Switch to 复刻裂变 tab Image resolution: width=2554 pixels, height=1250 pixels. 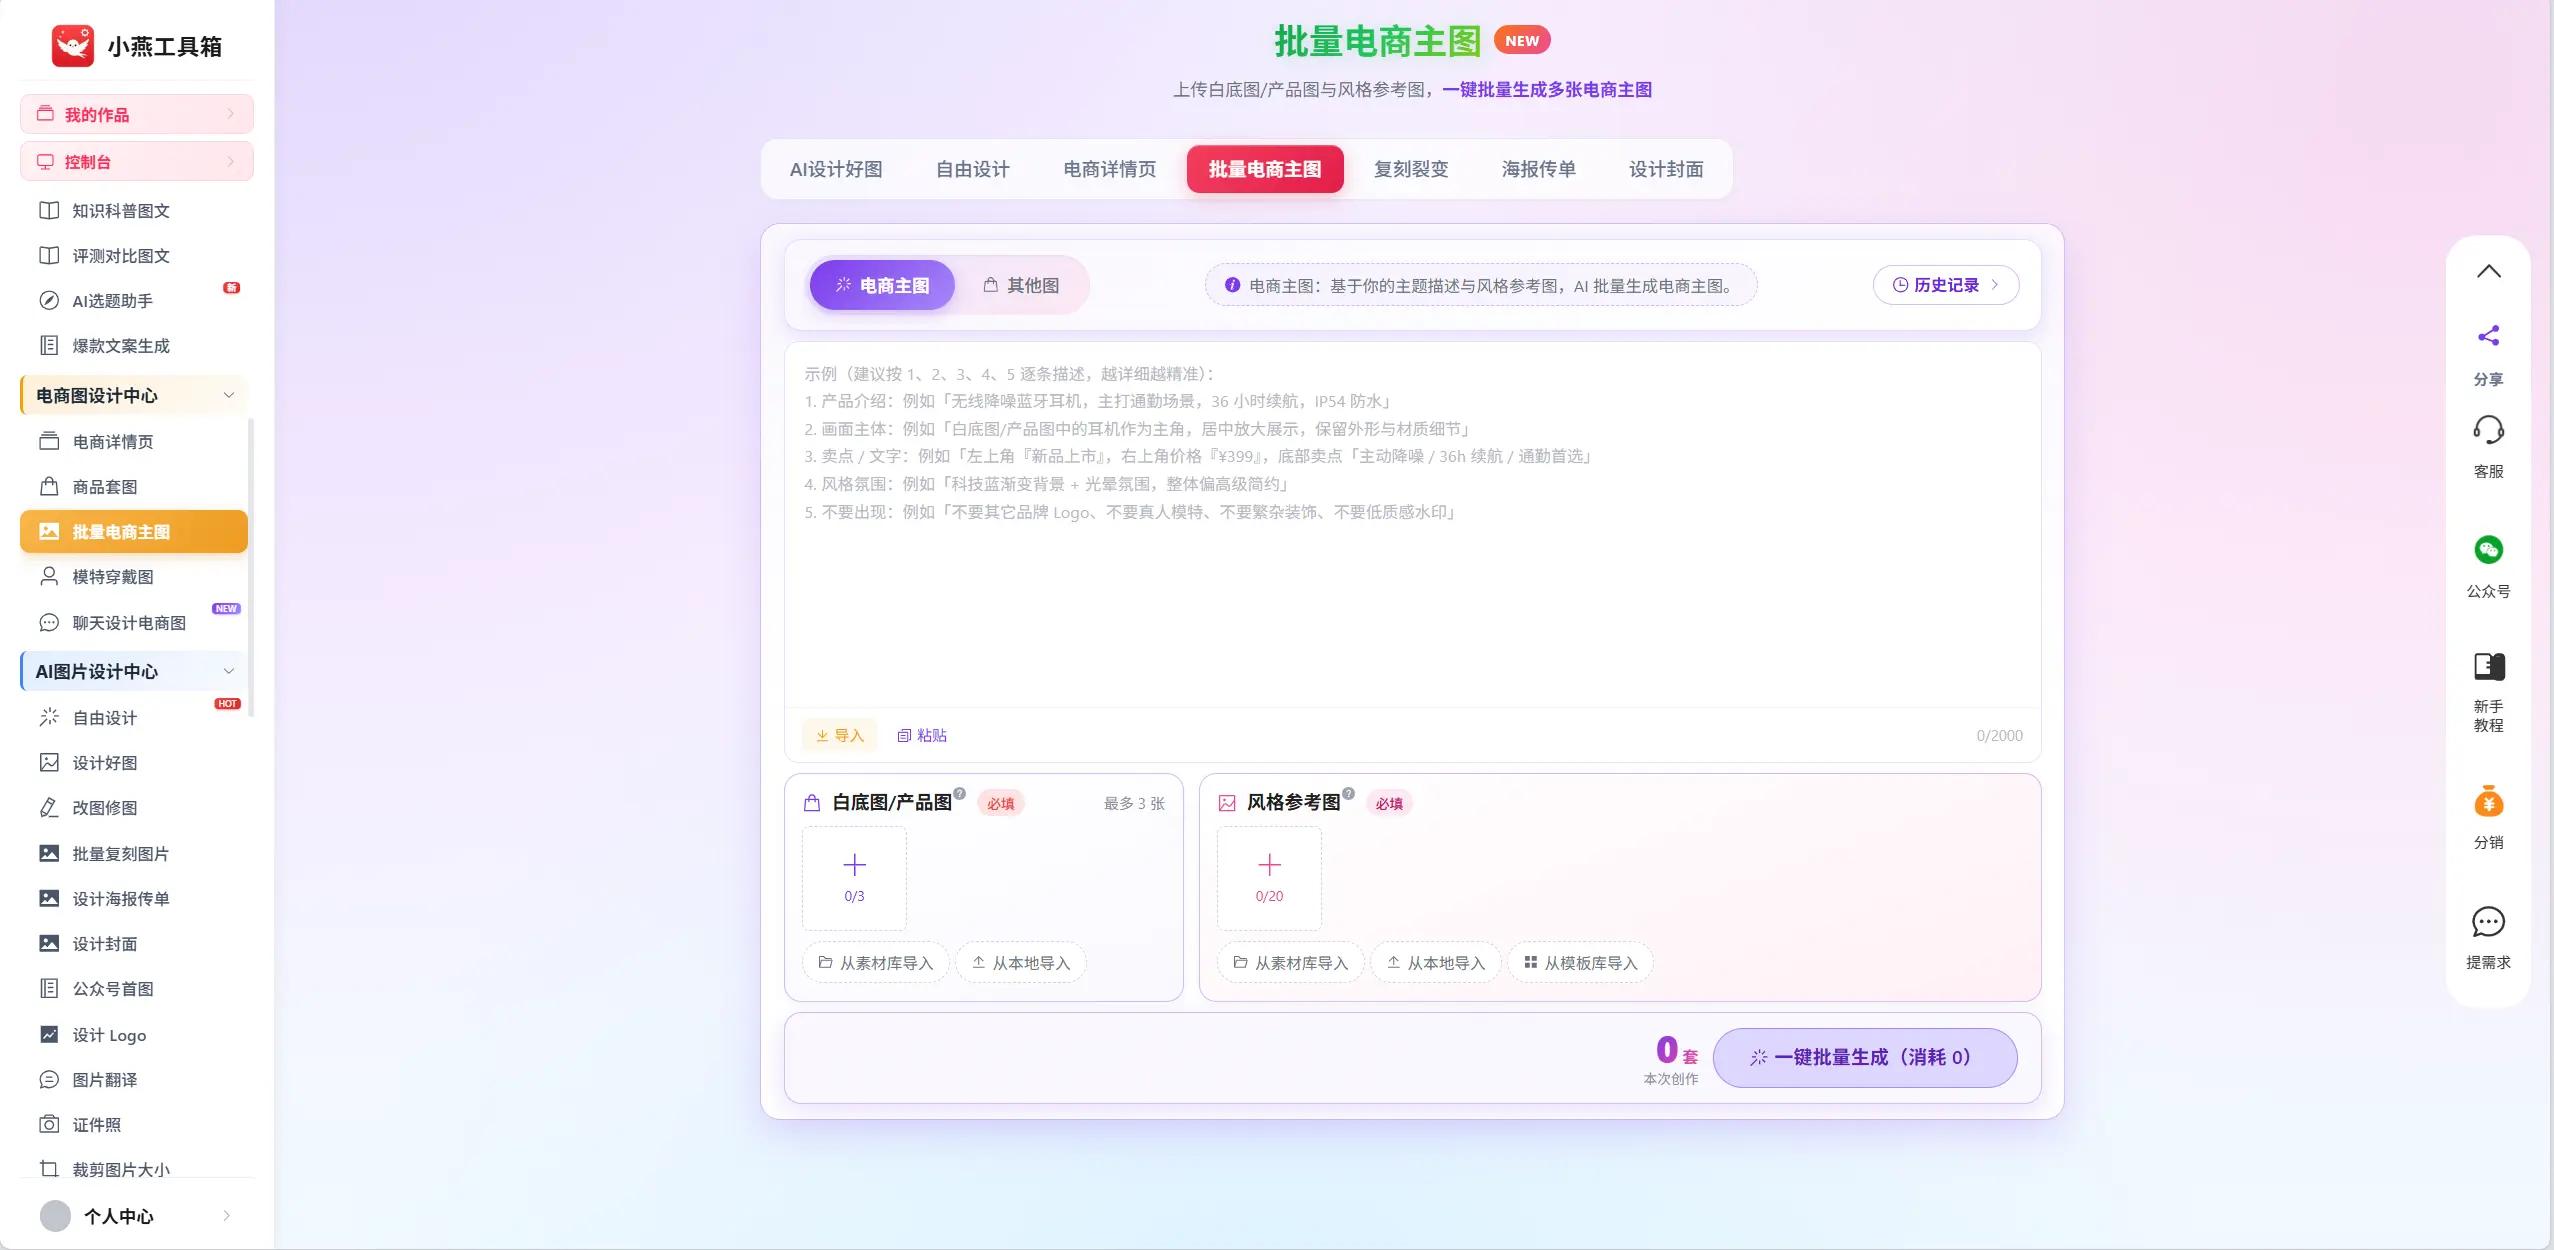1411,169
